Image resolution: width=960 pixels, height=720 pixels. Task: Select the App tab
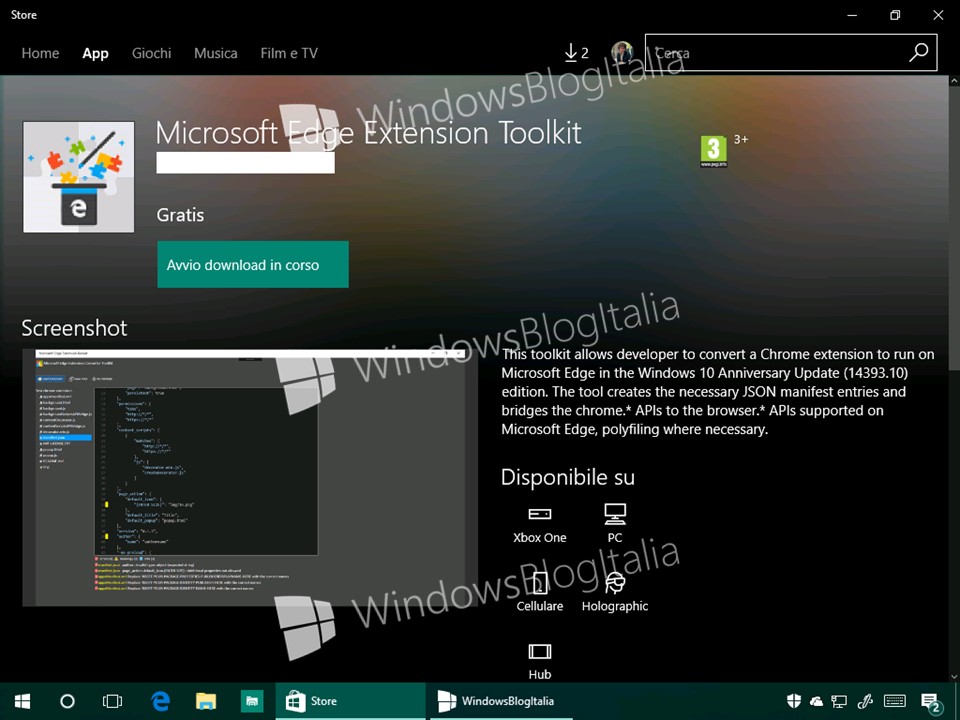pyautogui.click(x=96, y=53)
